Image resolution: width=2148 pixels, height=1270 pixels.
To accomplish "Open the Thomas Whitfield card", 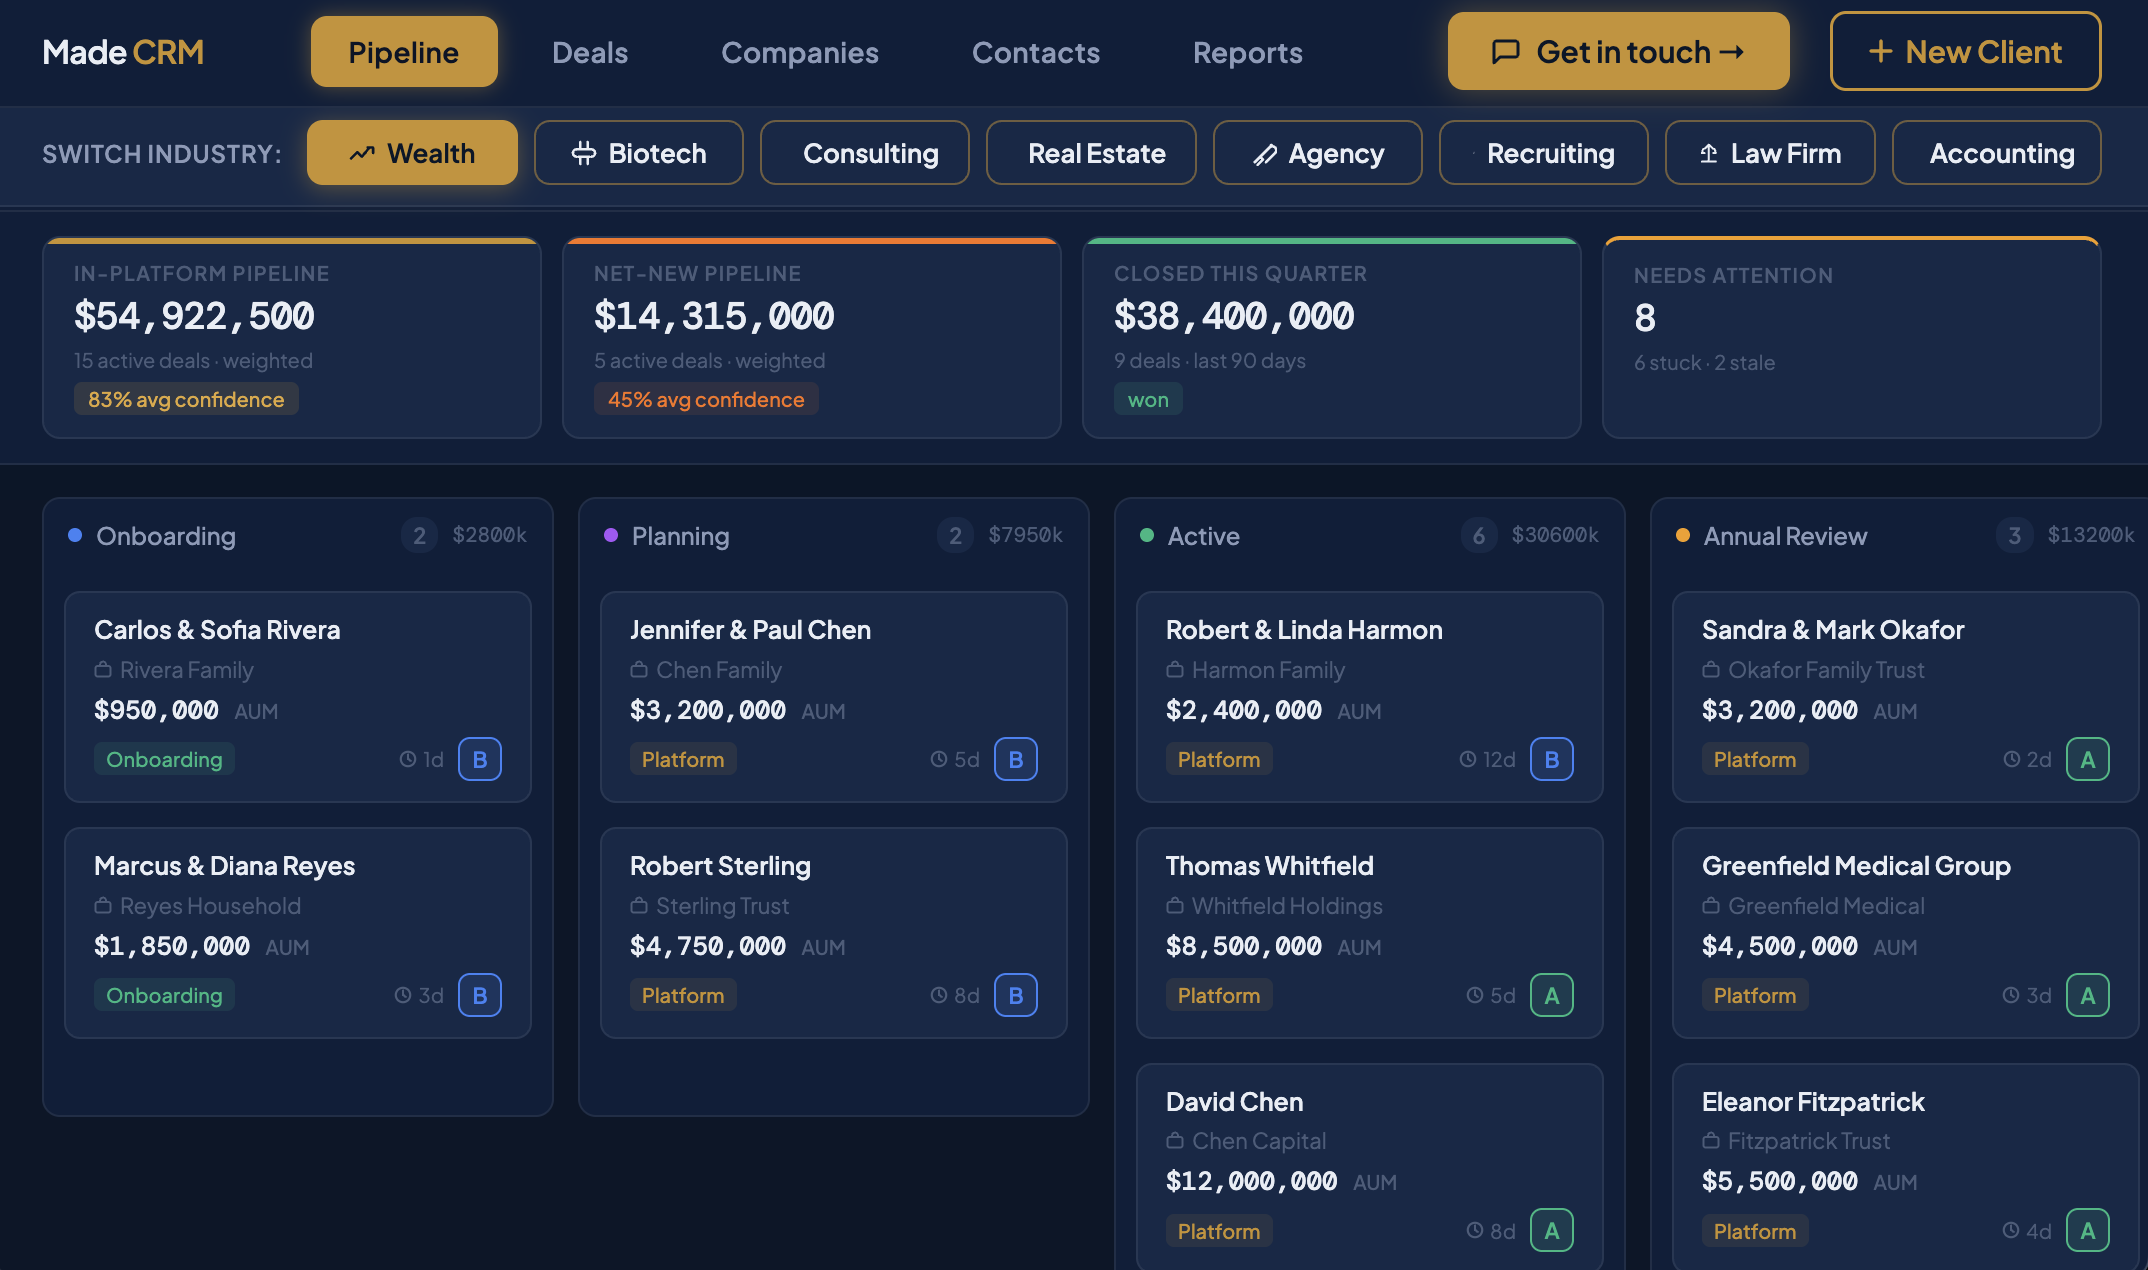I will pyautogui.click(x=1370, y=933).
